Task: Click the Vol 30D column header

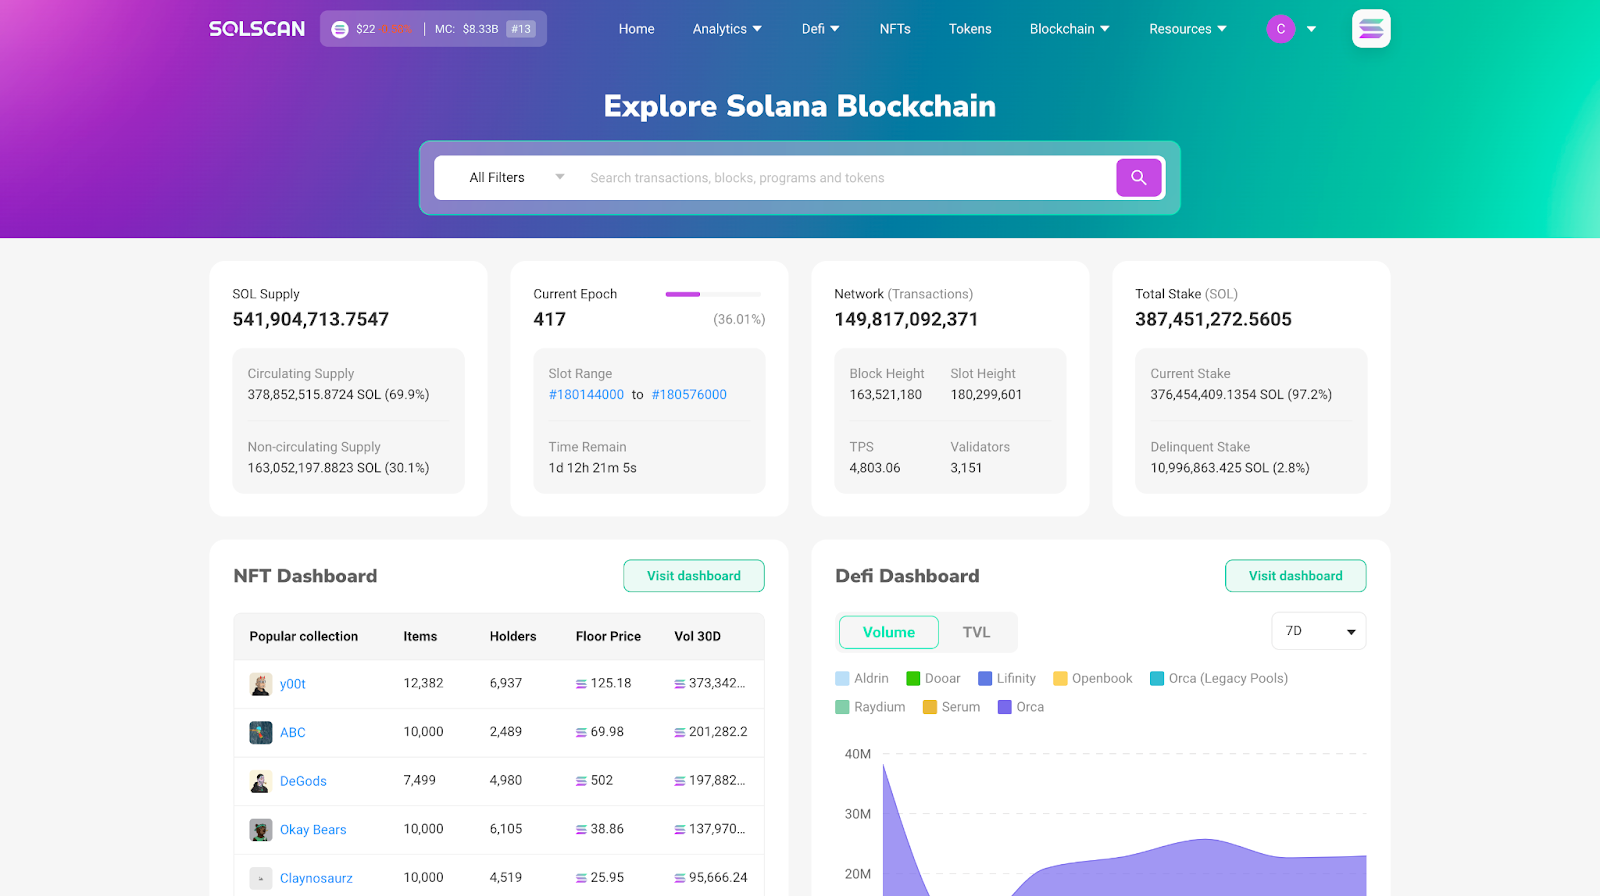Action: [x=697, y=636]
